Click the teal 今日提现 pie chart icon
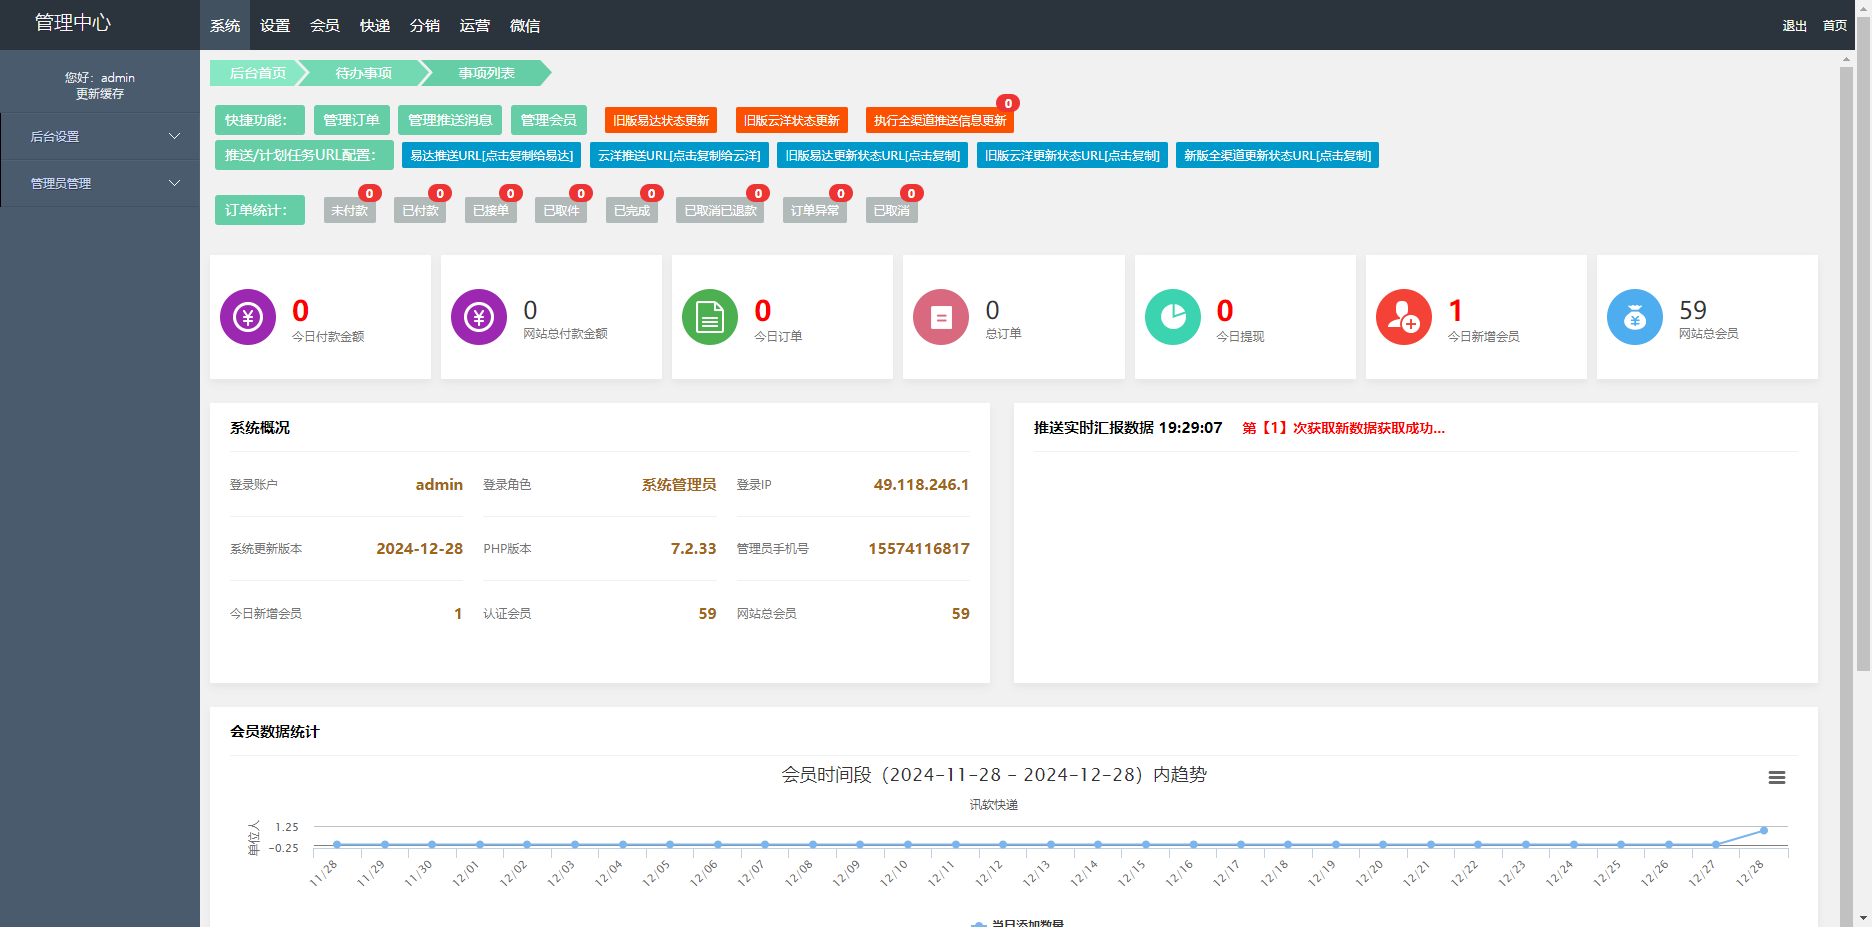The image size is (1872, 927). point(1172,316)
